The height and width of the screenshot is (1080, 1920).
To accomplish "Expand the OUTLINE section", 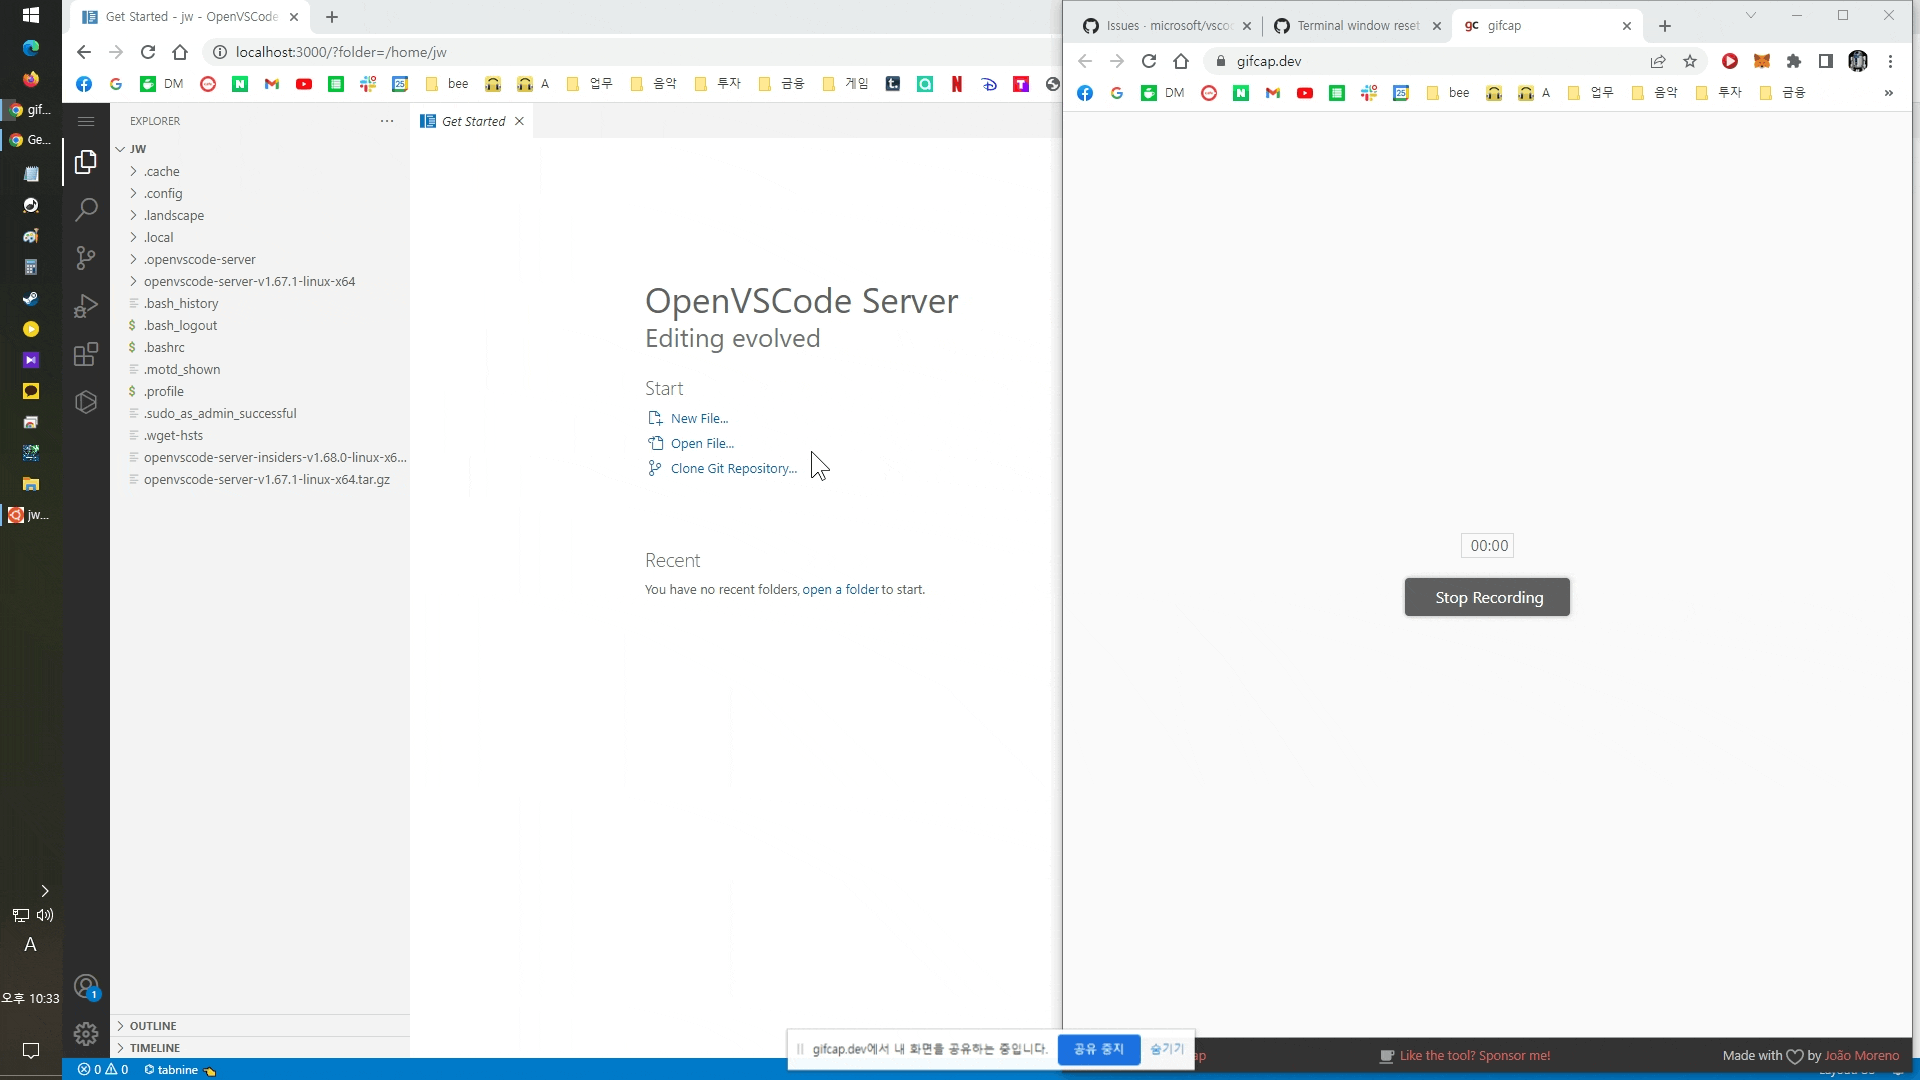I will point(152,1026).
